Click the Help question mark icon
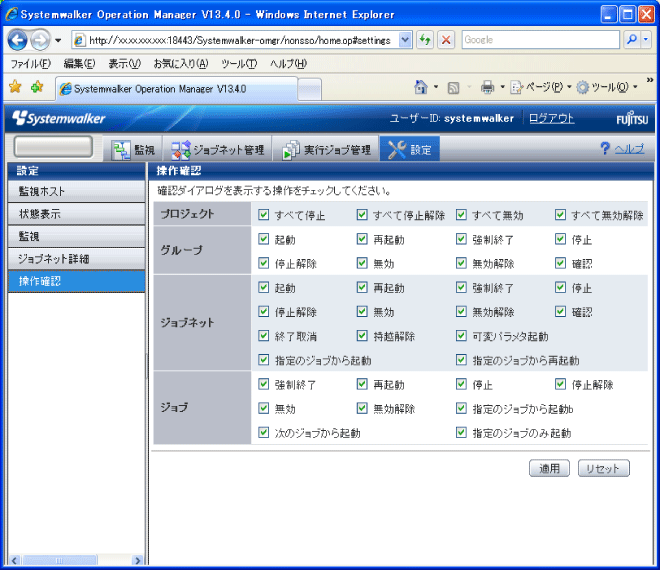The image size is (660, 570). [604, 148]
